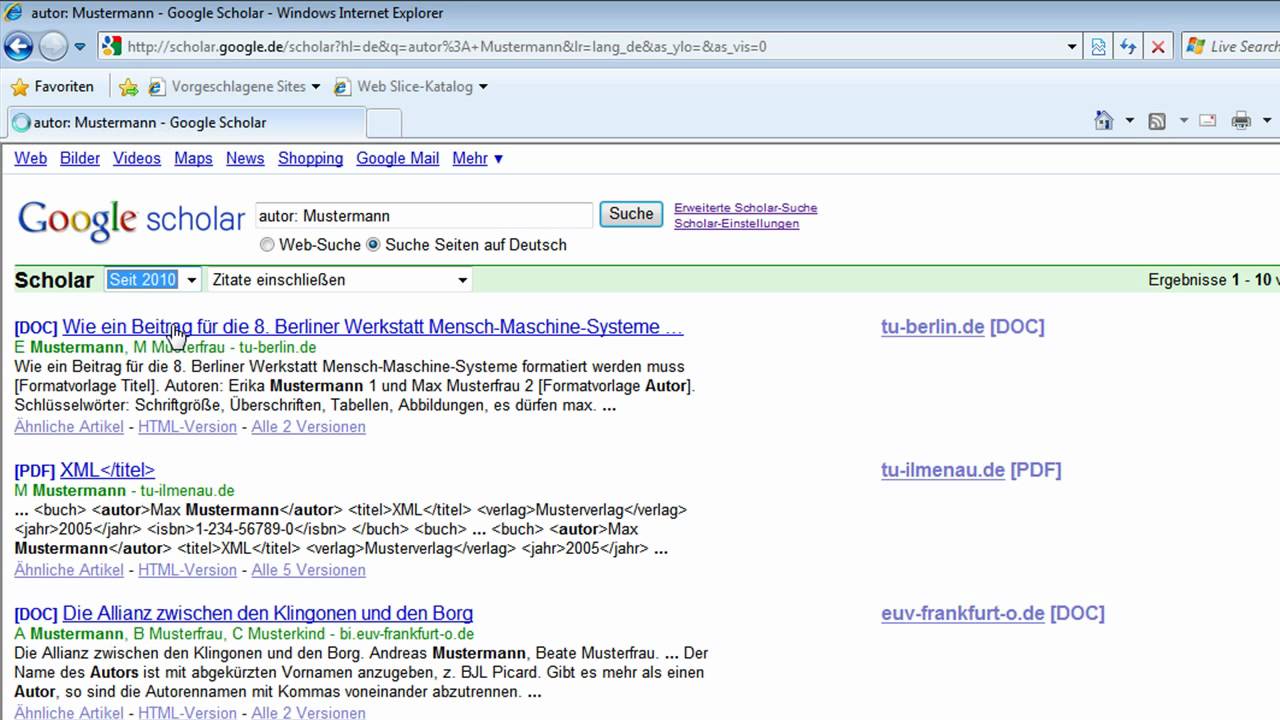The image size is (1280, 720).
Task: Open Web Slice-Katalog dropdown
Action: pyautogui.click(x=412, y=87)
